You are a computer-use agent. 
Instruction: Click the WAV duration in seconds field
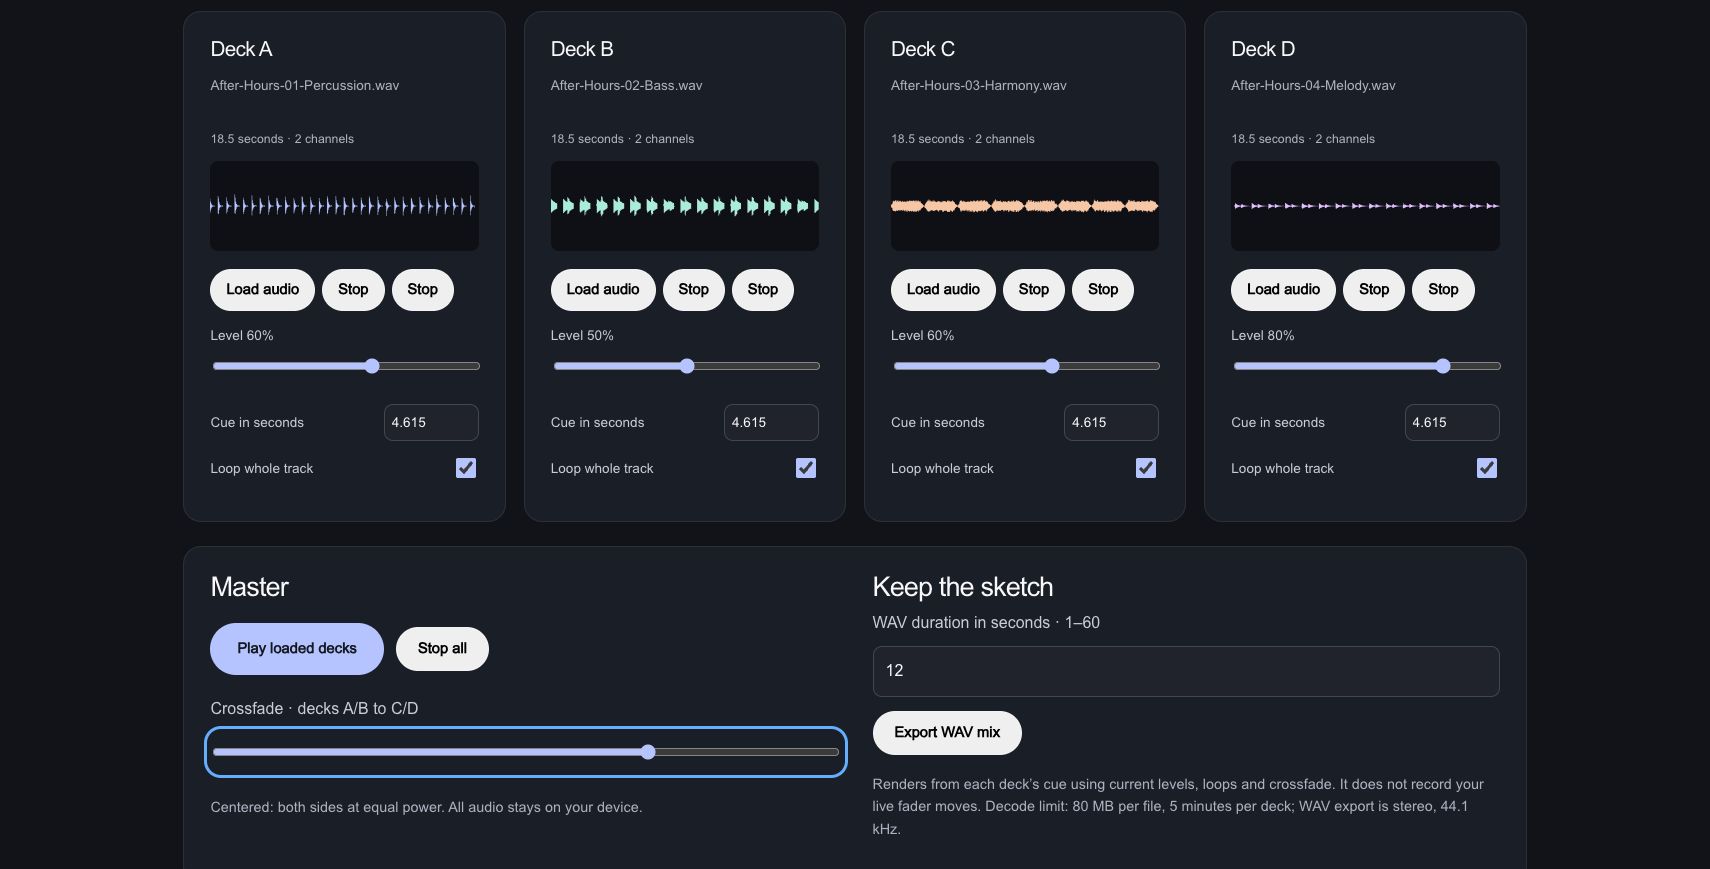[x=1186, y=671]
